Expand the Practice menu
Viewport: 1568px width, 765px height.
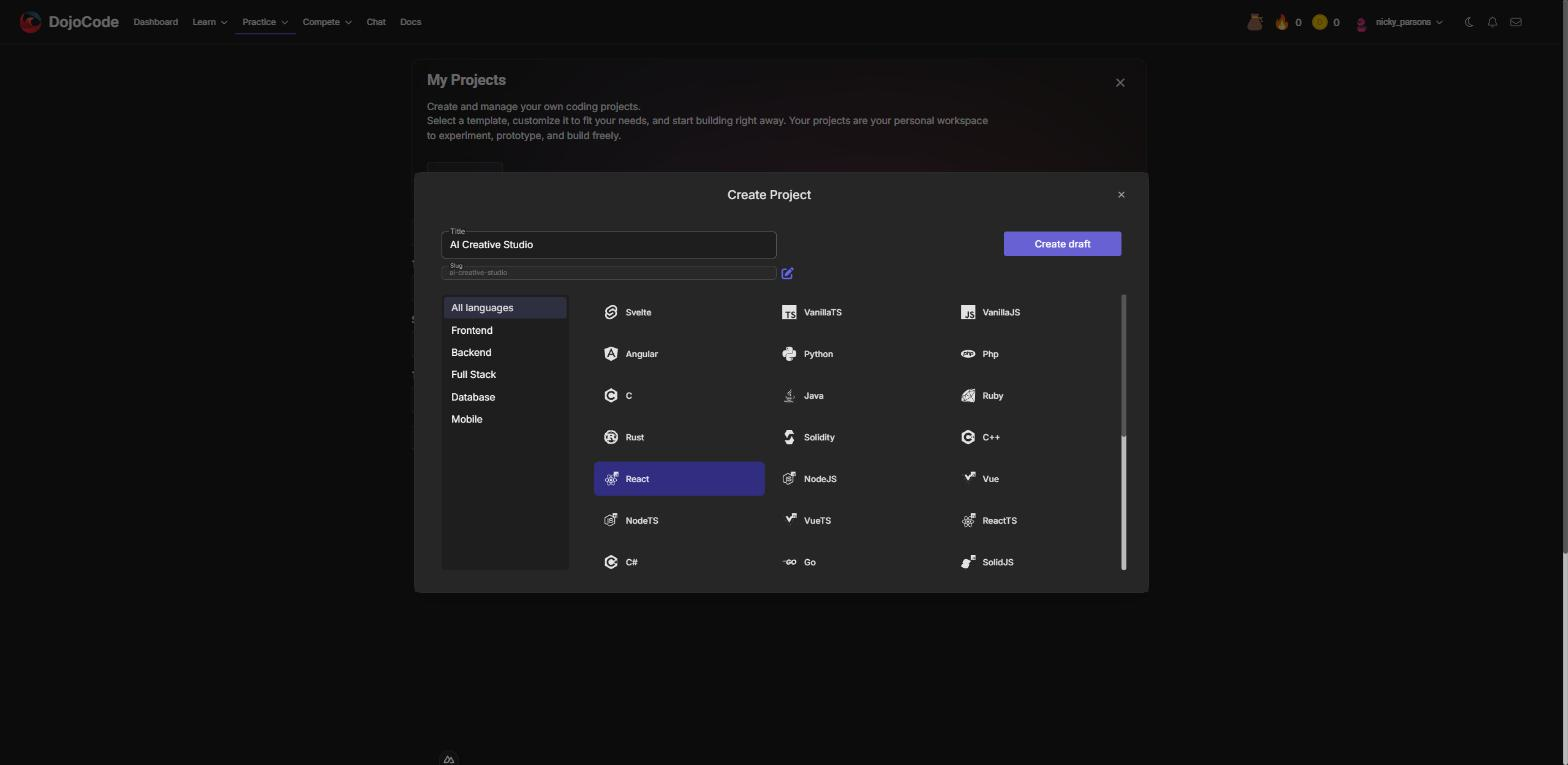click(265, 22)
